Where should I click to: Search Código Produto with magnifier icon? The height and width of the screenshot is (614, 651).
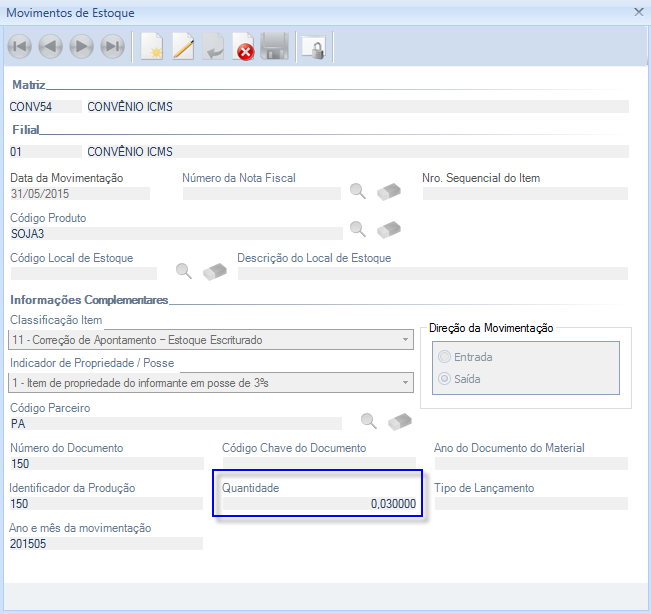[357, 229]
